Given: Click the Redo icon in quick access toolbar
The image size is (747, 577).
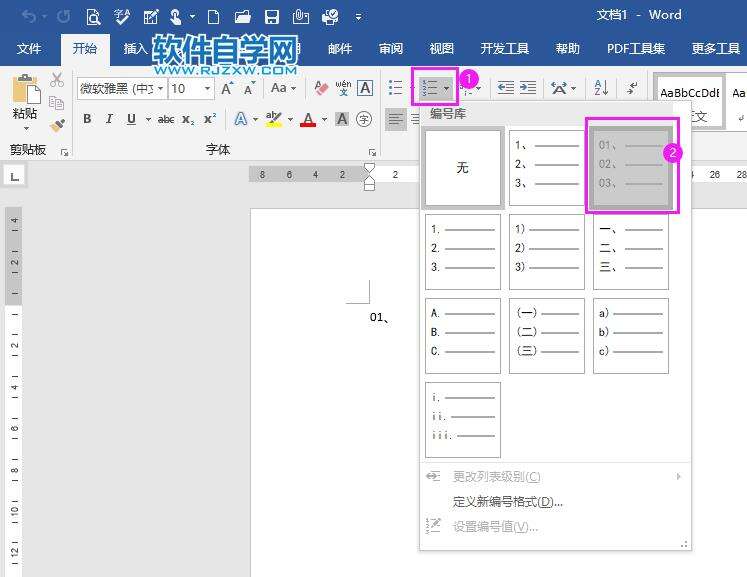Looking at the screenshot, I should [63, 17].
